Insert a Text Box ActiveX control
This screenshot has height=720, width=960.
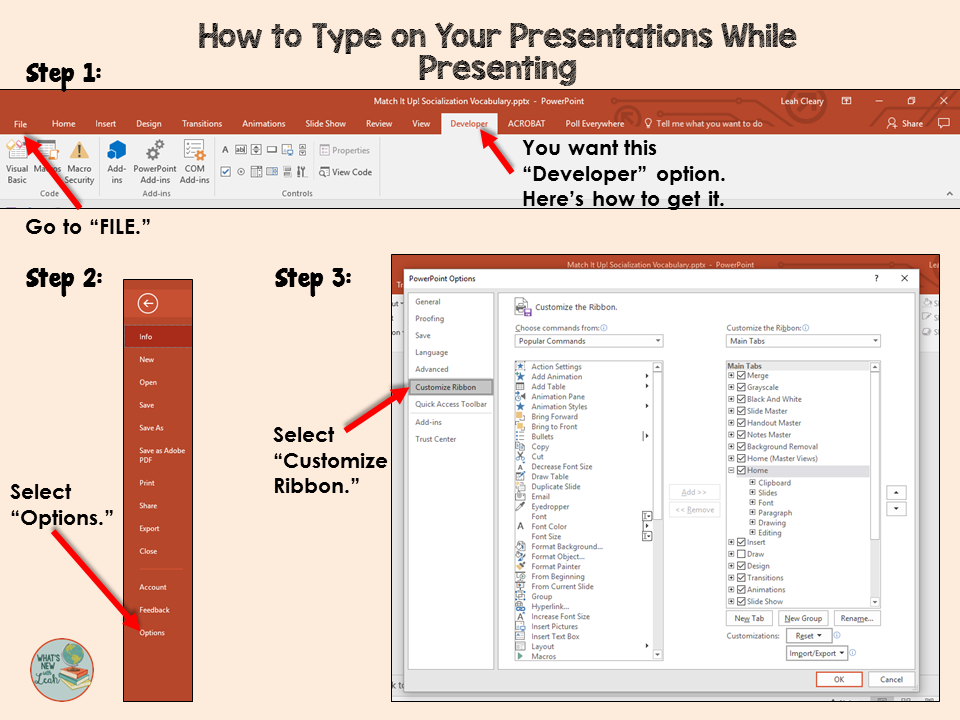click(x=240, y=149)
